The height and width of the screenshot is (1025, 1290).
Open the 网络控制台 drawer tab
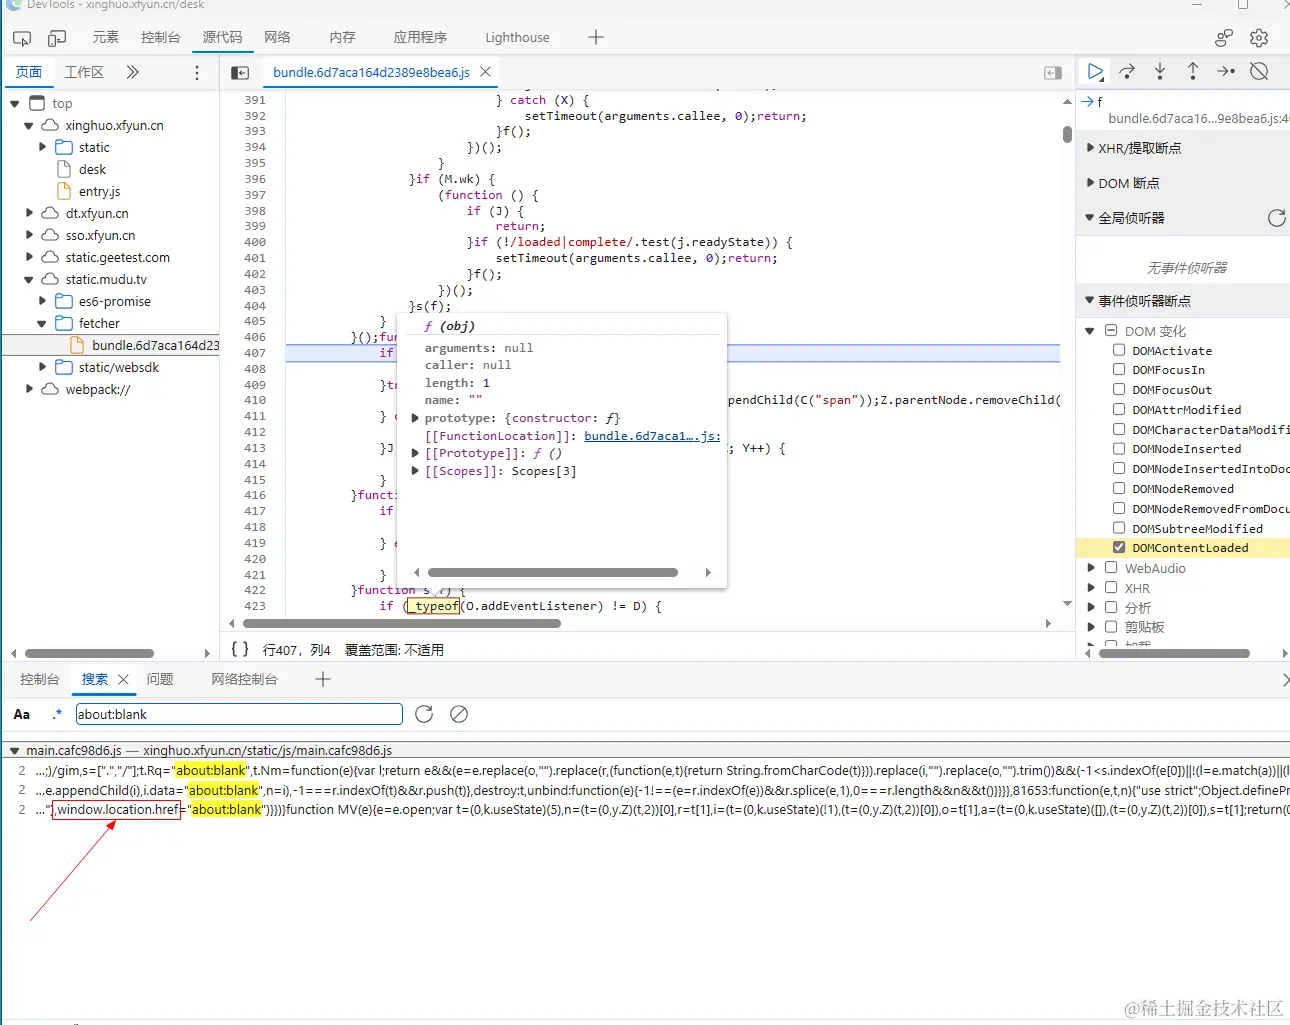pos(244,679)
